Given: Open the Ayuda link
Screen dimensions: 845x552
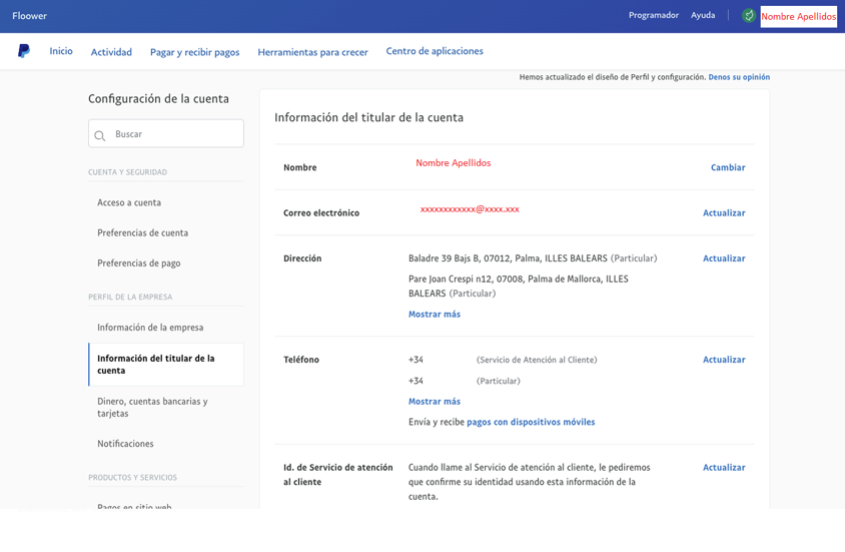Looking at the screenshot, I should point(703,15).
